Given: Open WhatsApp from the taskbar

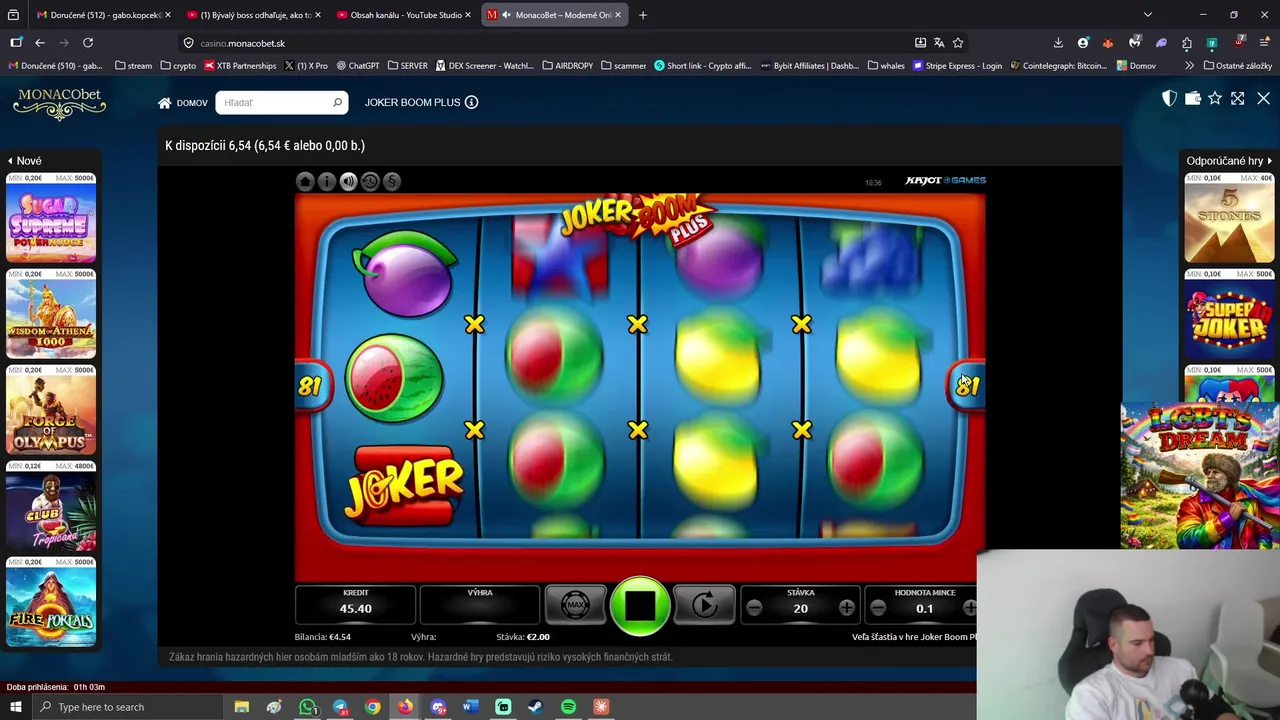Looking at the screenshot, I should 307,707.
